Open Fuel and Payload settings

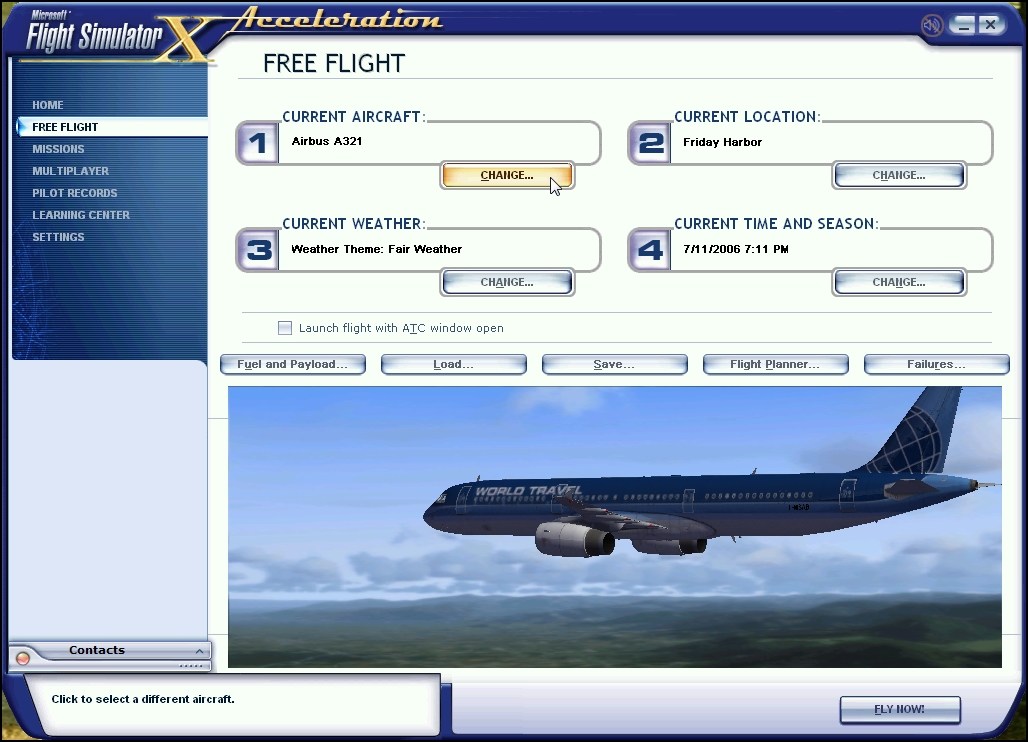[292, 365]
